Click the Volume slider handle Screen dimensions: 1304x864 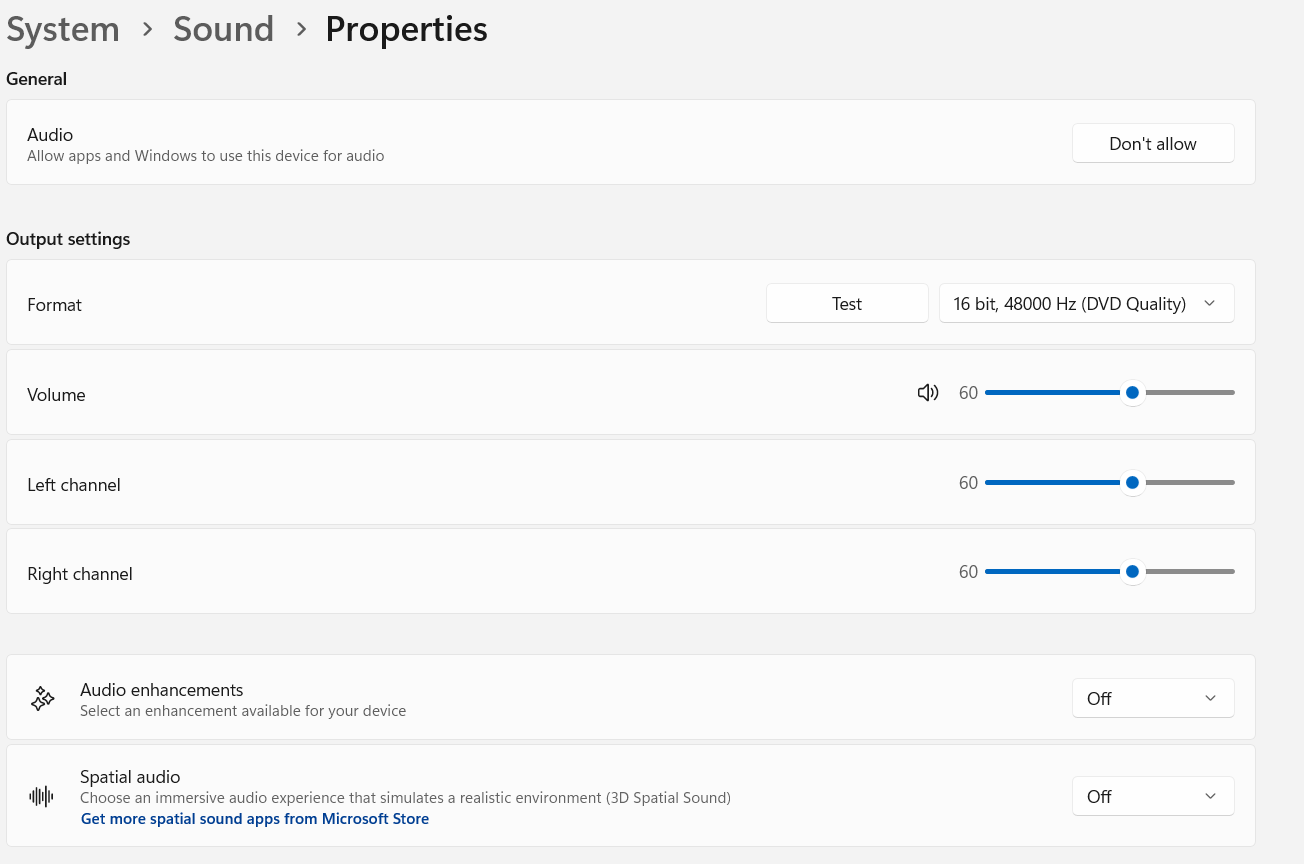coord(1132,393)
